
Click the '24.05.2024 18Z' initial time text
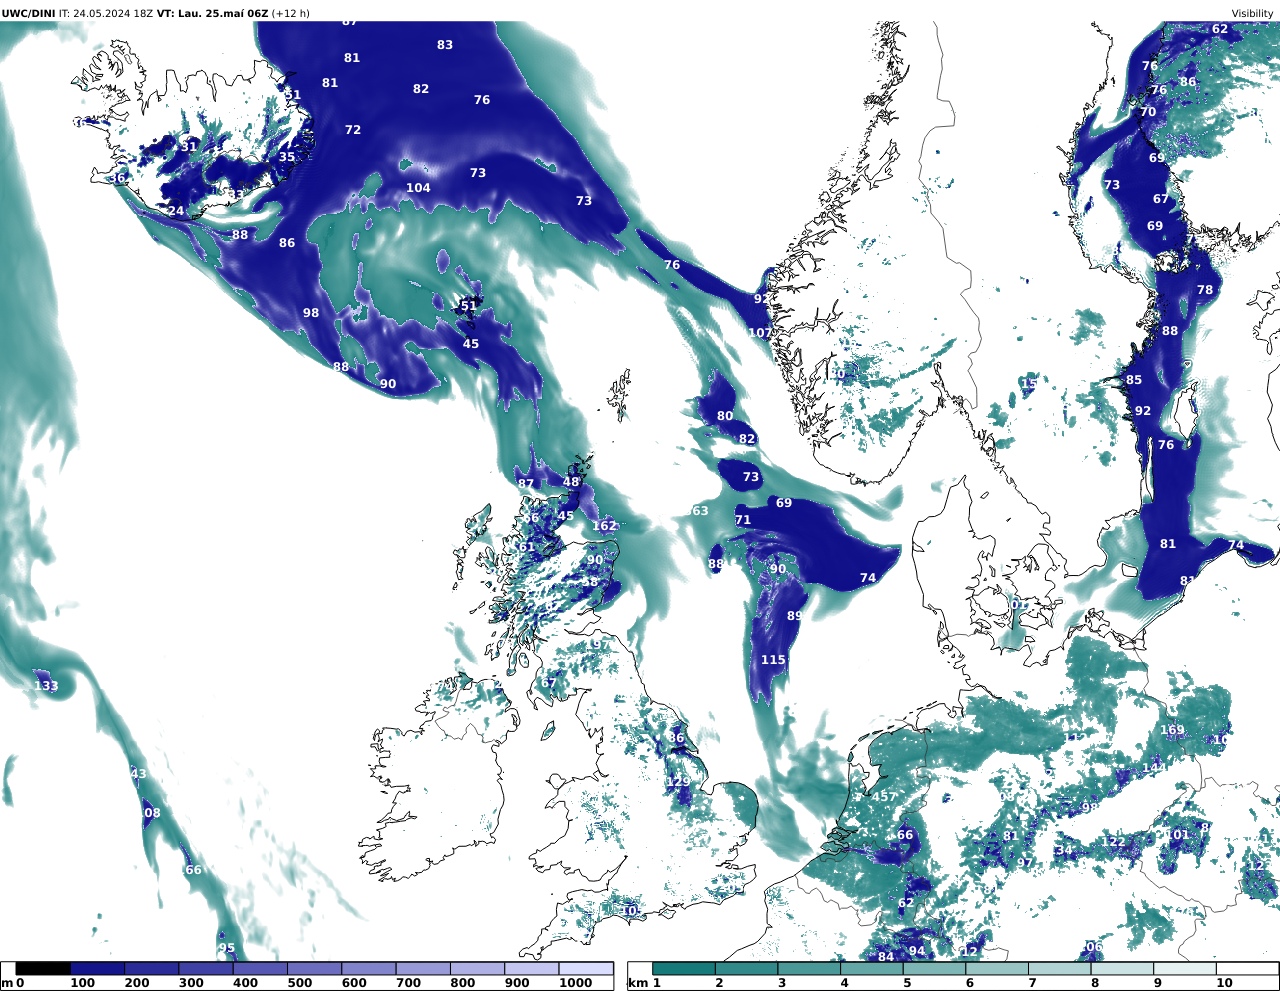pos(113,14)
